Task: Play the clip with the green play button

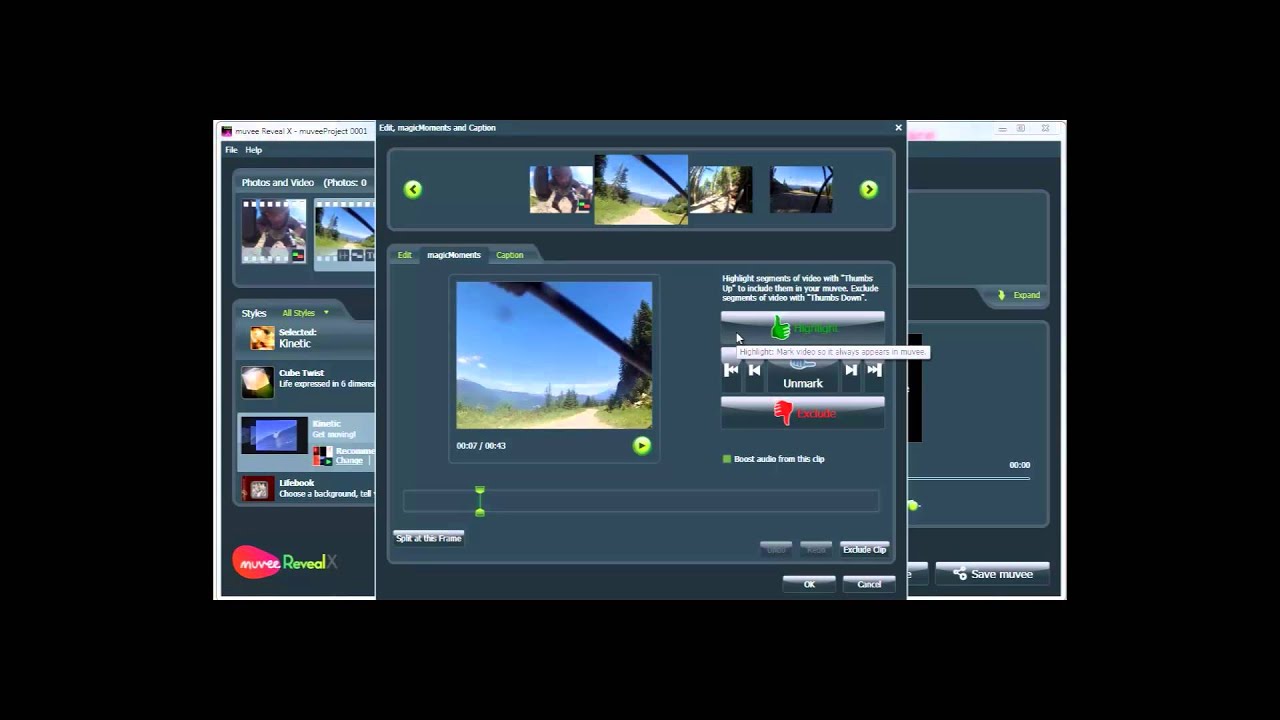Action: point(642,446)
